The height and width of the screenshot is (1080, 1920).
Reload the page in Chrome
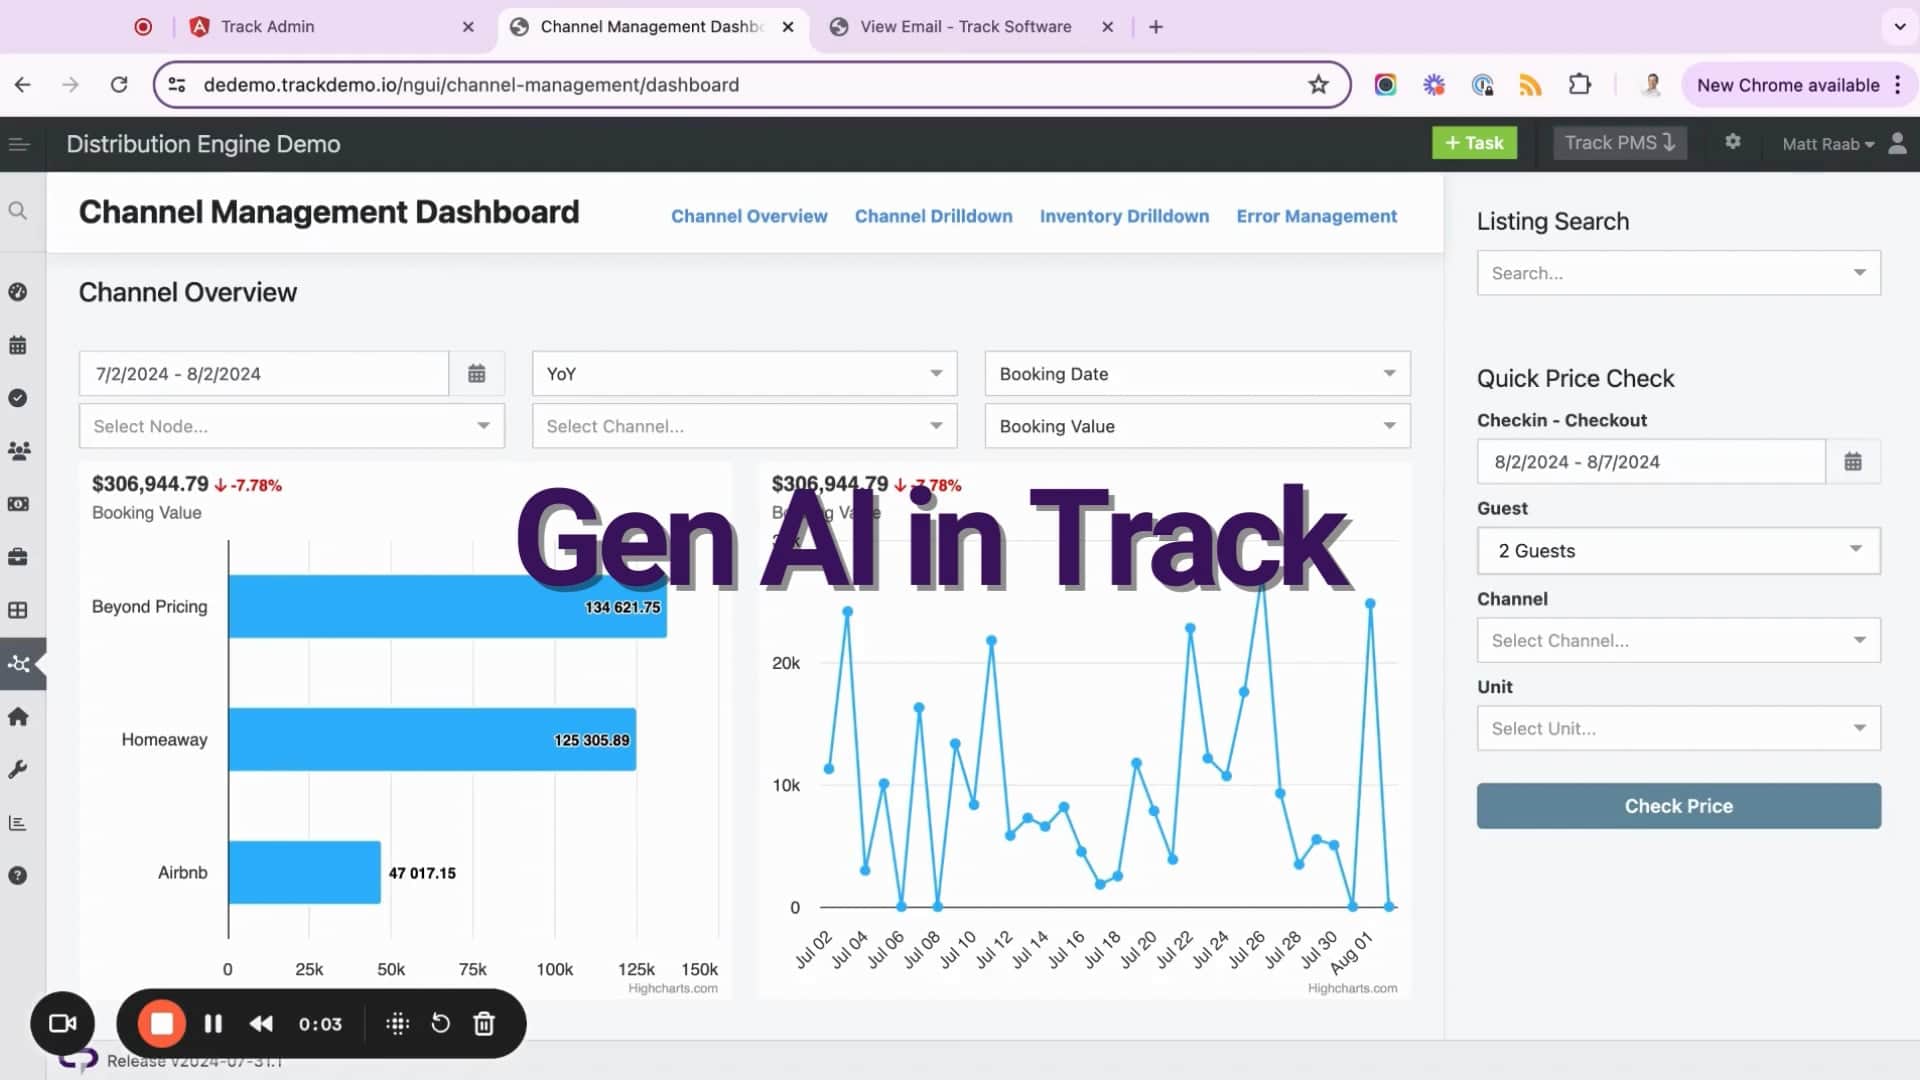119,85
